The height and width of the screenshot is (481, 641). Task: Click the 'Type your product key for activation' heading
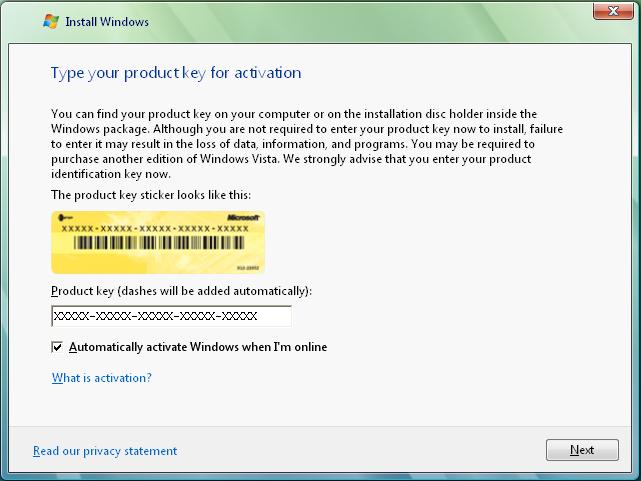click(x=176, y=73)
